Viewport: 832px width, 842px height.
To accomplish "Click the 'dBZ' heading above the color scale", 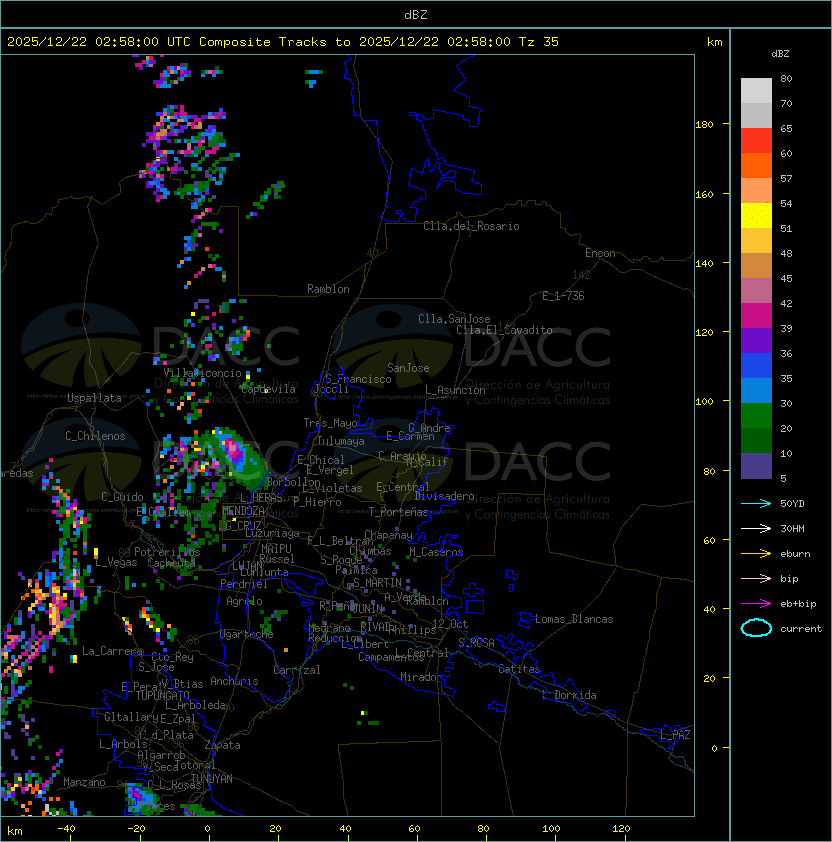I will pos(780,54).
